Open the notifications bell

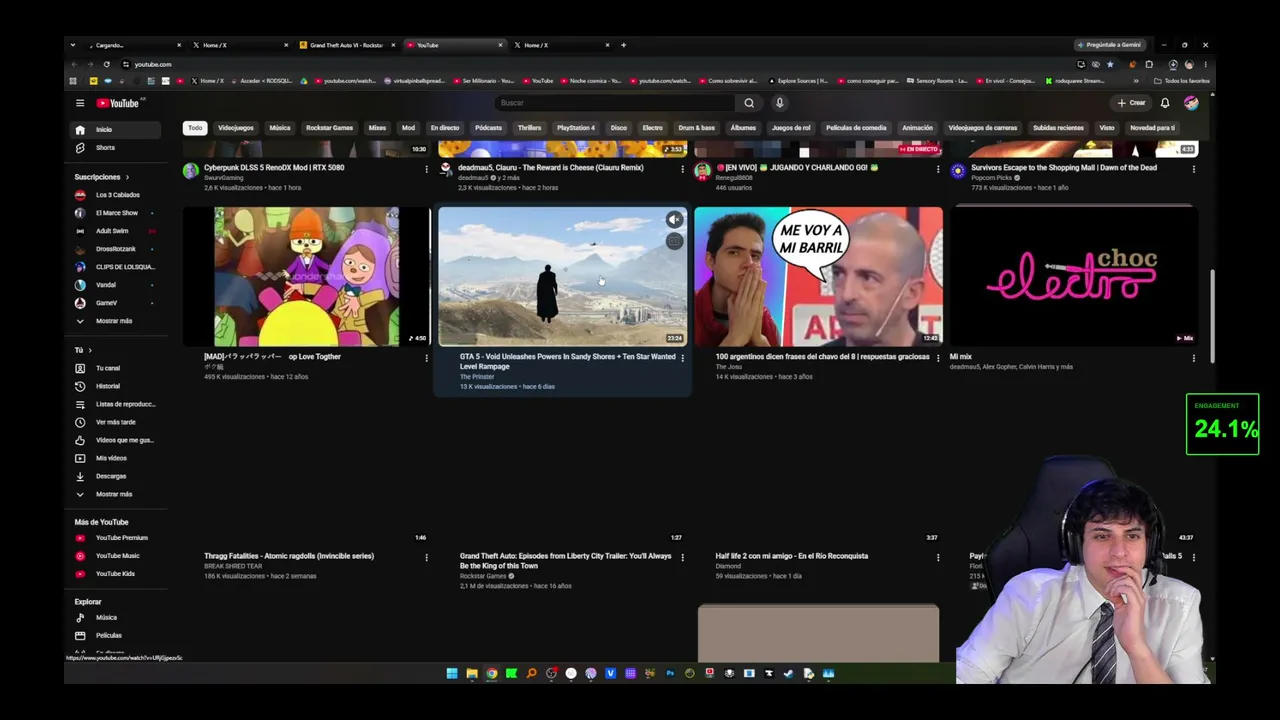click(1165, 103)
